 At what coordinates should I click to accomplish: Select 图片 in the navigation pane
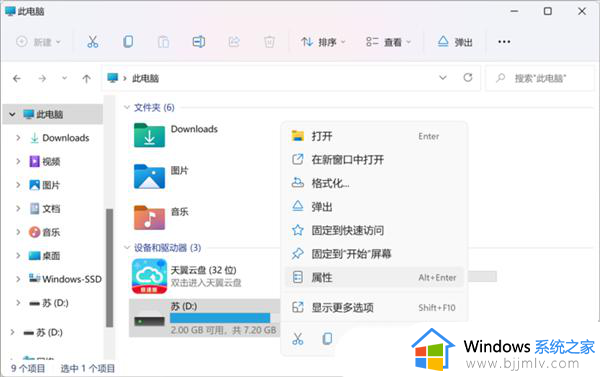point(45,185)
